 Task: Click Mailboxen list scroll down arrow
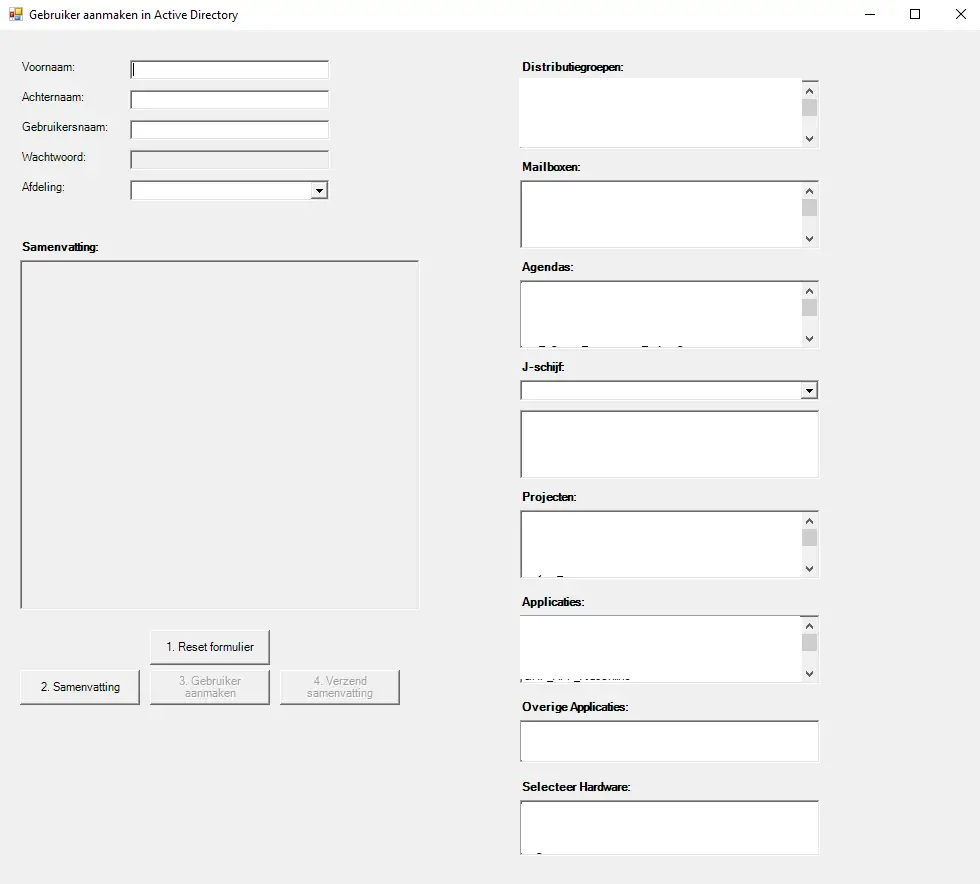click(809, 239)
